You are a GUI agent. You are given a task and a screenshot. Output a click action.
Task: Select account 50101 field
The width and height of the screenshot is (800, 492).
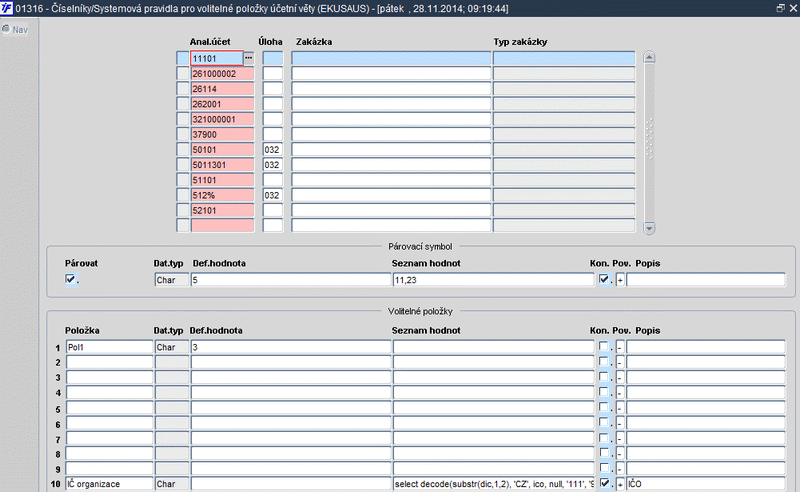222,150
